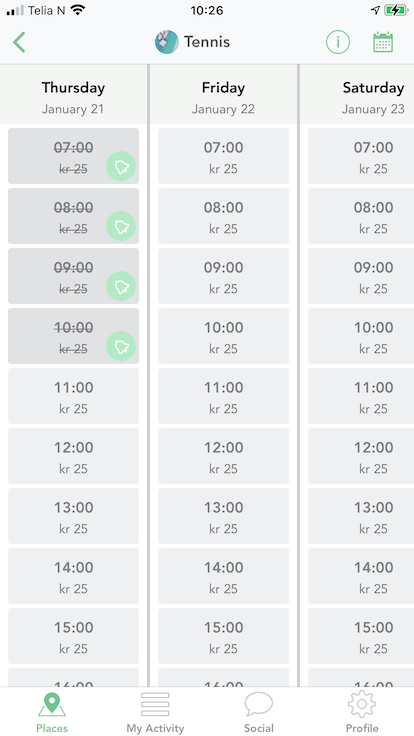This screenshot has height=736, width=414.
Task: Go to the Social tab
Action: click(259, 713)
